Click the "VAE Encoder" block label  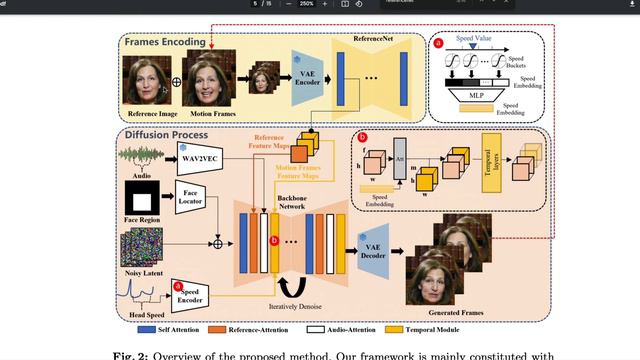pyautogui.click(x=307, y=78)
